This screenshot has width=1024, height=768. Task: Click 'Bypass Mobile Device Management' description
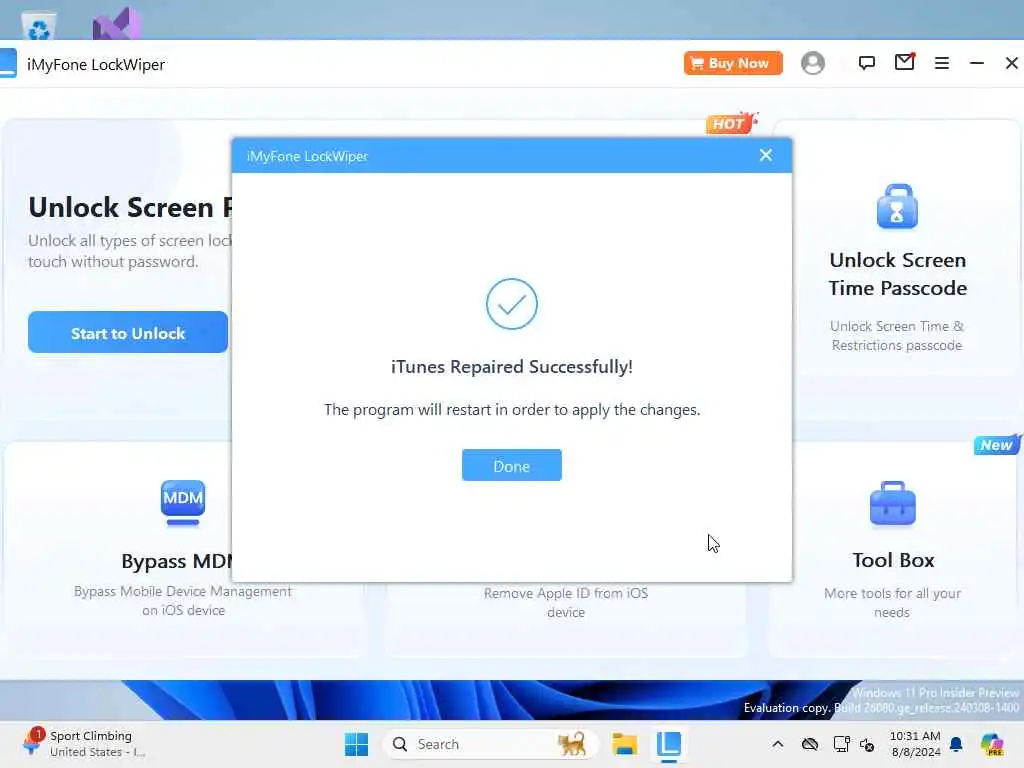(183, 600)
